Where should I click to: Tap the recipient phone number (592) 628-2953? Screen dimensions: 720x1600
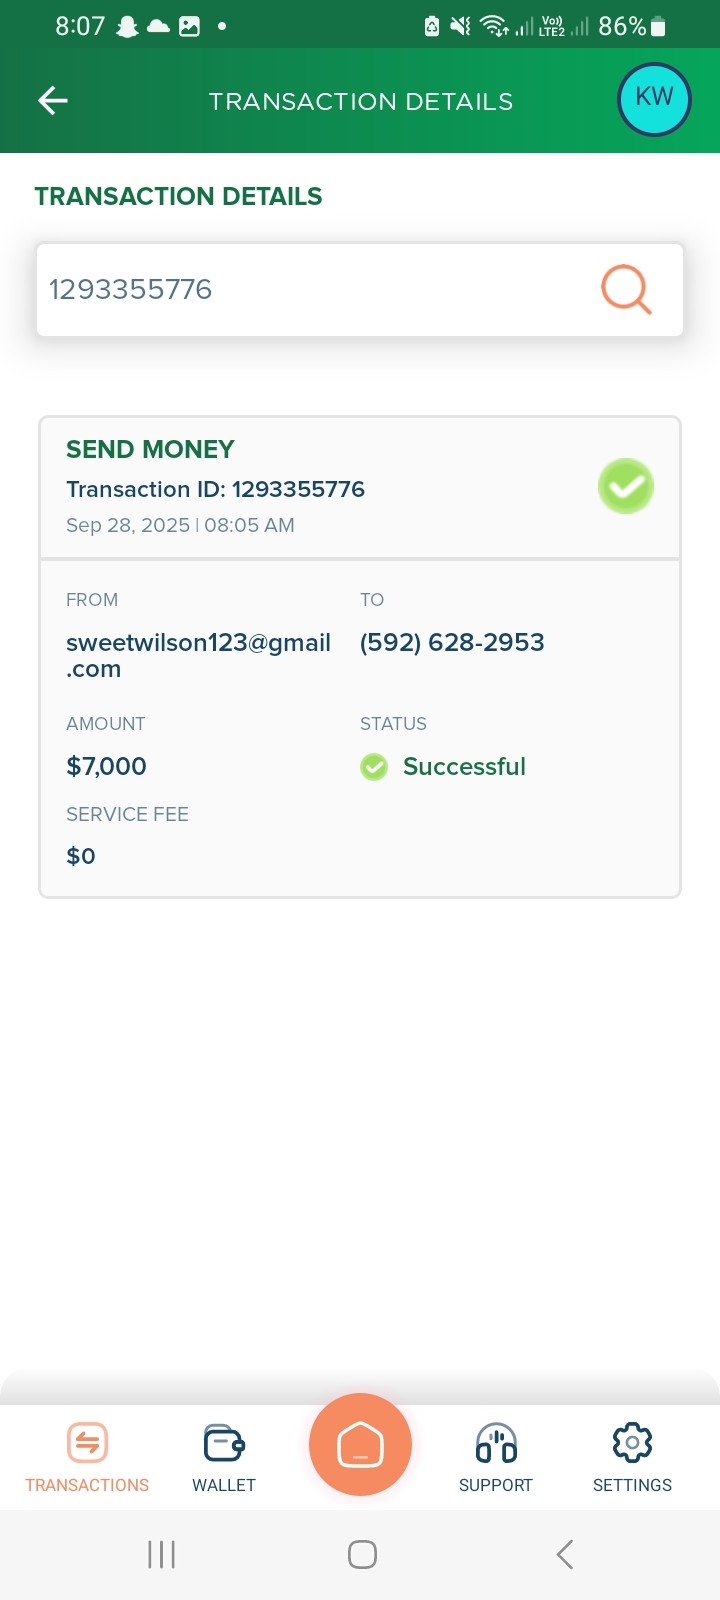pos(452,642)
